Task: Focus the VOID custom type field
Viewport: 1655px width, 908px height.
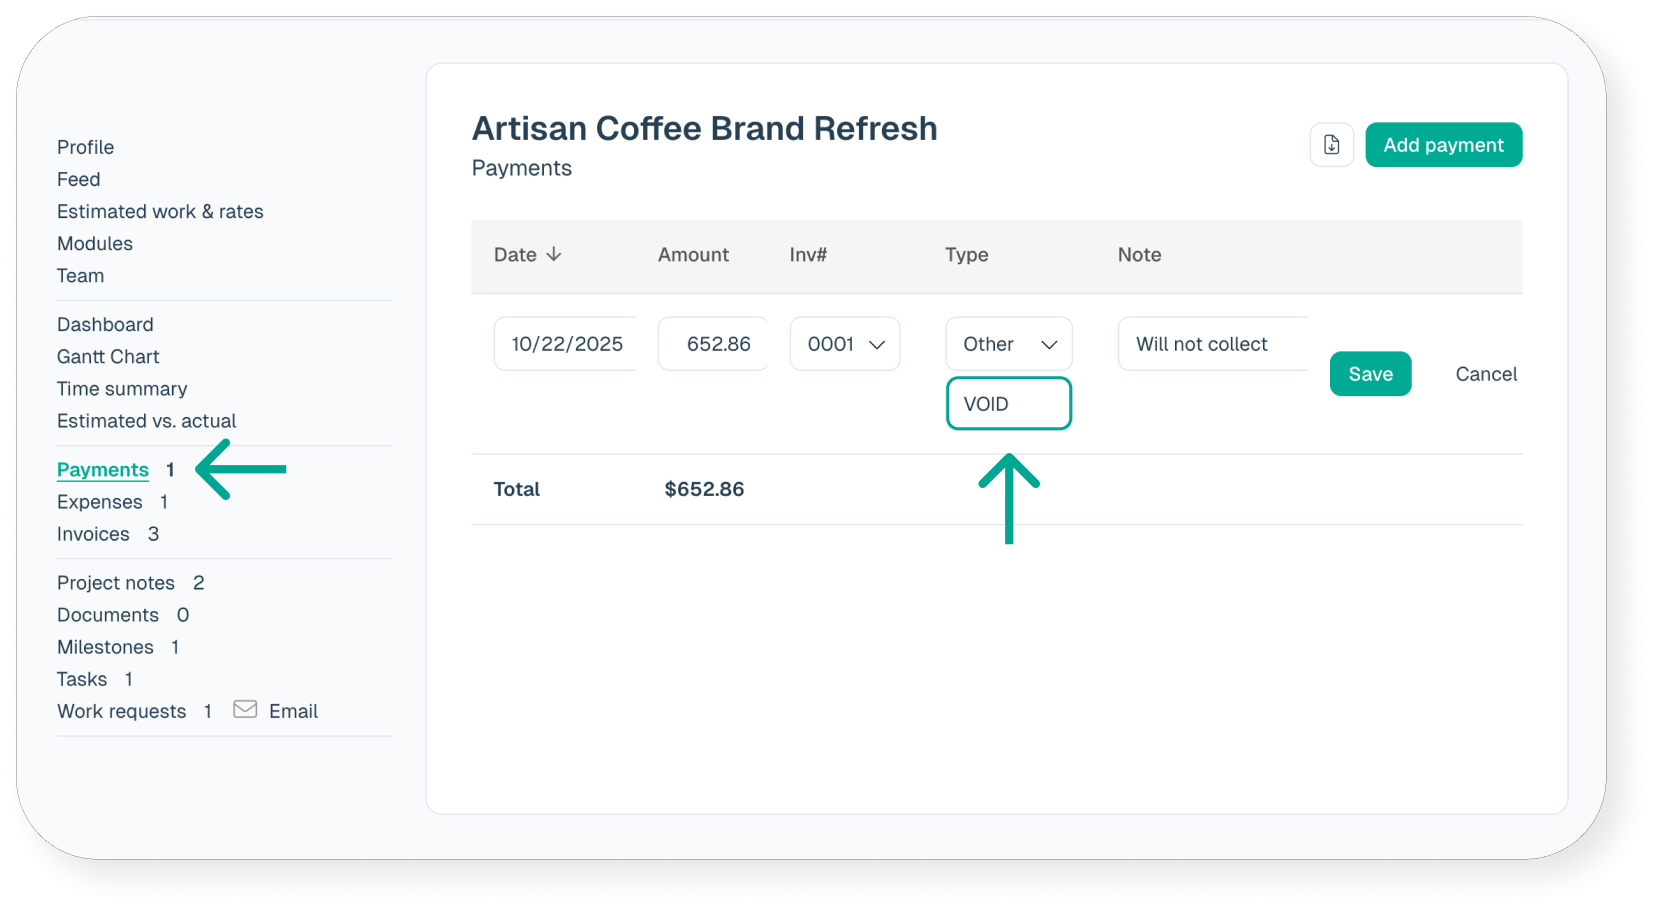Action: 1009,404
